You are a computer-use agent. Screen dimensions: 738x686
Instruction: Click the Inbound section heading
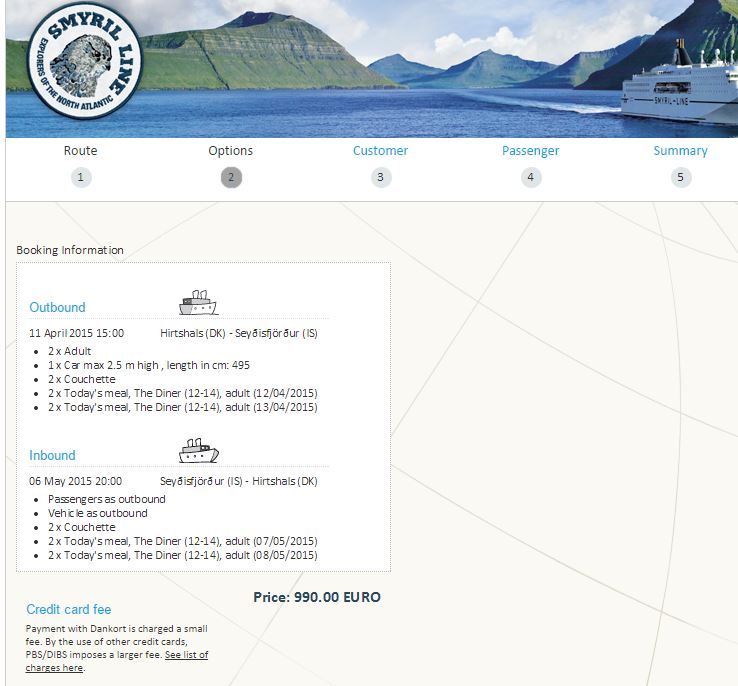[x=52, y=455]
